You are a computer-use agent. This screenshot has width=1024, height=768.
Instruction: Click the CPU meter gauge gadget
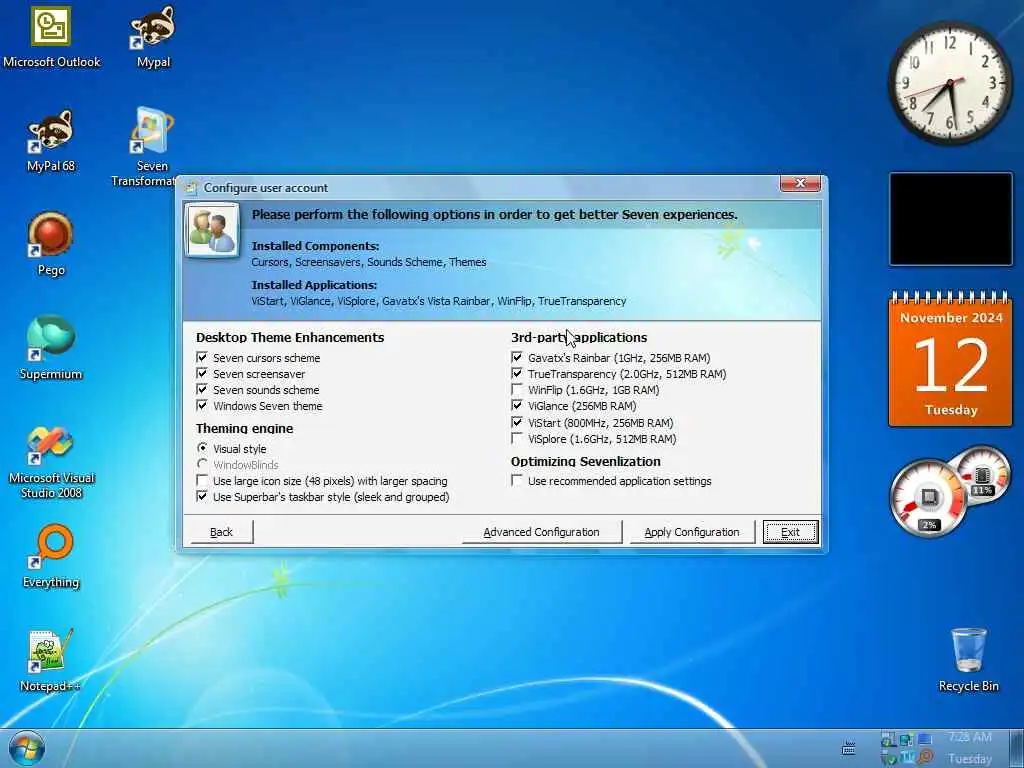[x=929, y=498]
